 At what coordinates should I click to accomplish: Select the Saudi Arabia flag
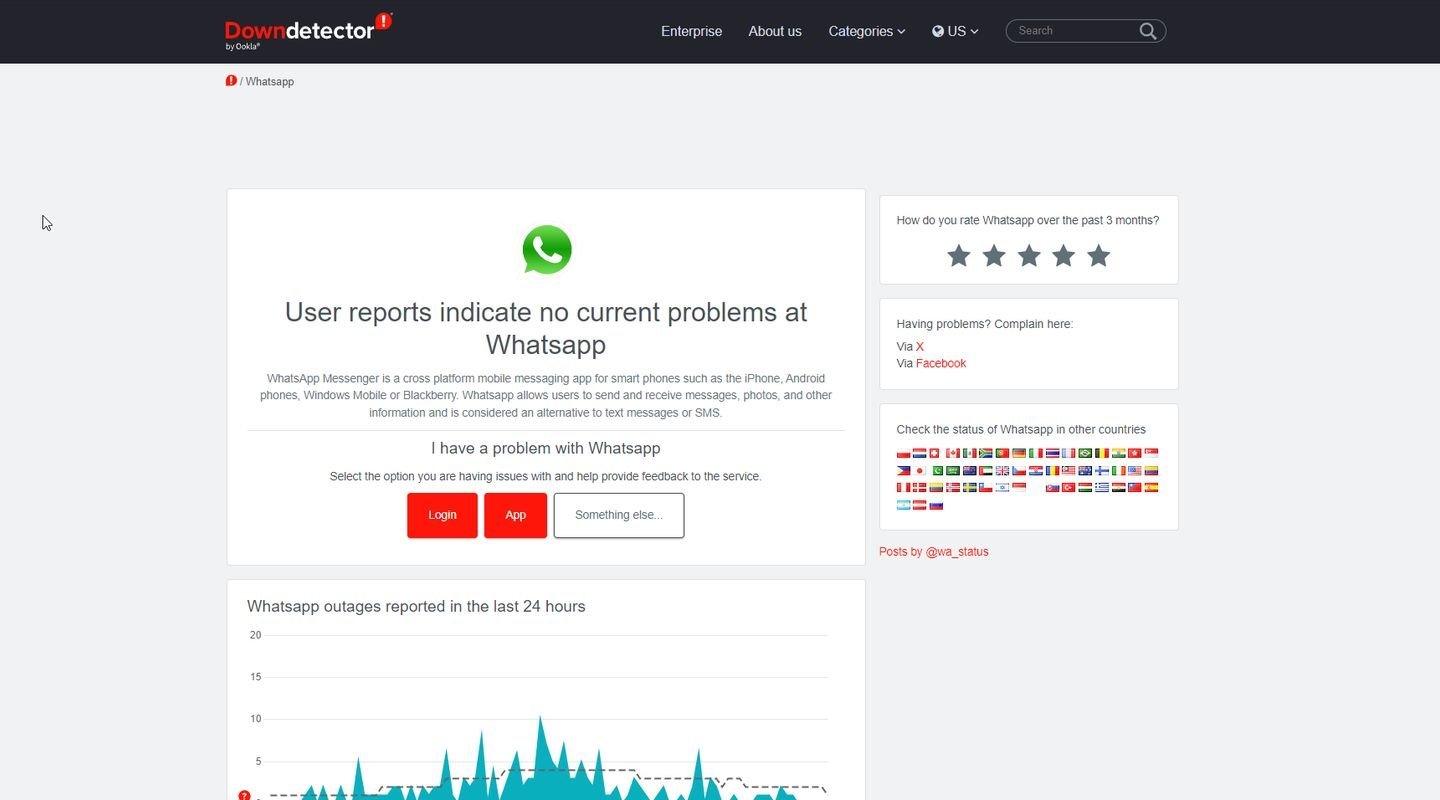[x=953, y=471]
